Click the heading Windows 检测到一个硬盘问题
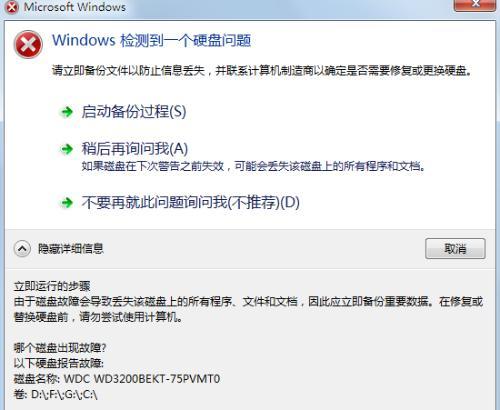Screen dimensions: 500x410 pyautogui.click(x=152, y=40)
